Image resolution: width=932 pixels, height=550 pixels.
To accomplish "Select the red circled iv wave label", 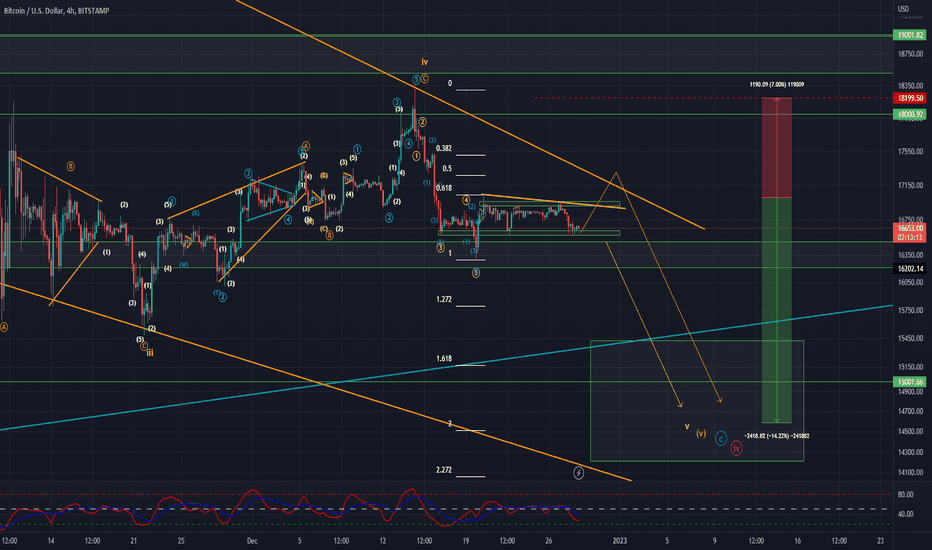I will [736, 448].
